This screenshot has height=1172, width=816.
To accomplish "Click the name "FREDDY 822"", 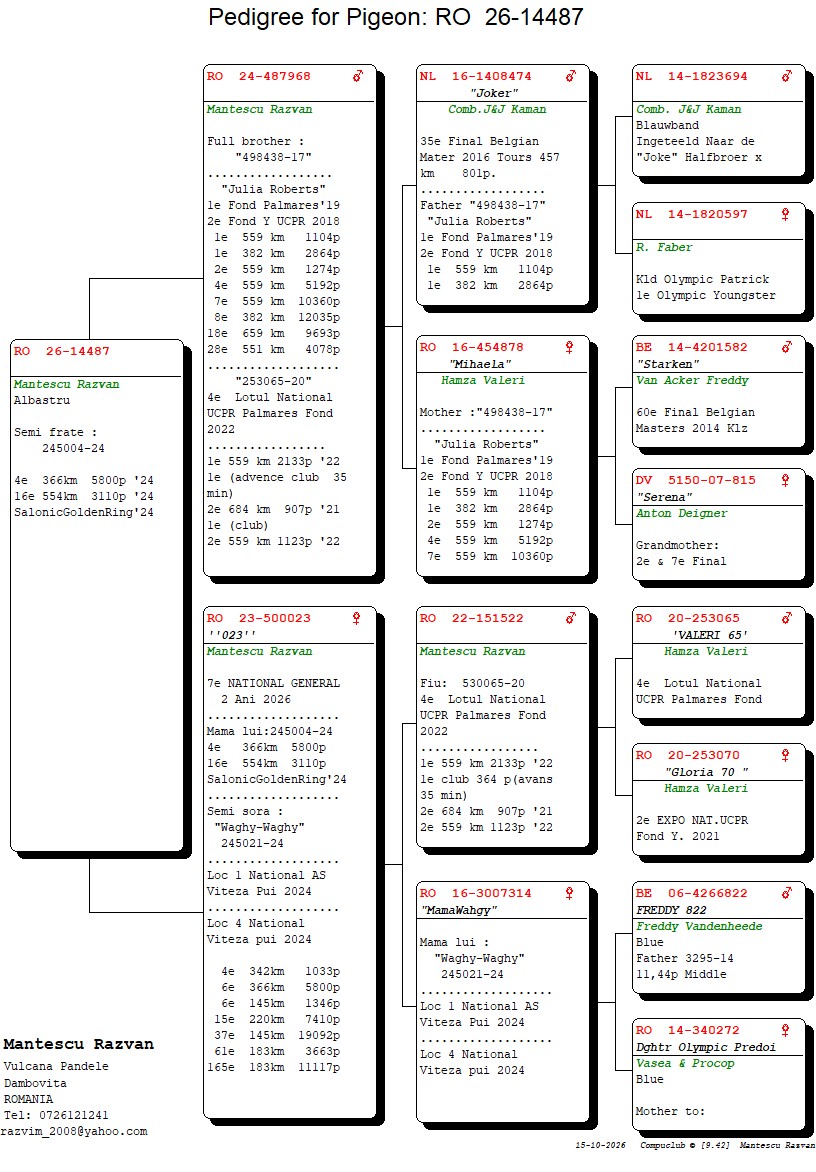I will point(671,910).
